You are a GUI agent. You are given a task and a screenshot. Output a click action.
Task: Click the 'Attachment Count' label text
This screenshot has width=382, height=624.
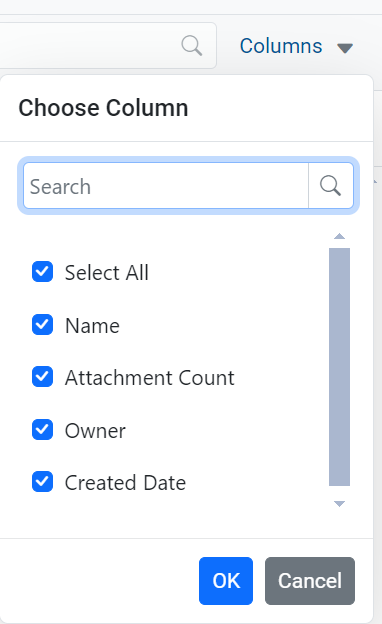[x=150, y=378]
